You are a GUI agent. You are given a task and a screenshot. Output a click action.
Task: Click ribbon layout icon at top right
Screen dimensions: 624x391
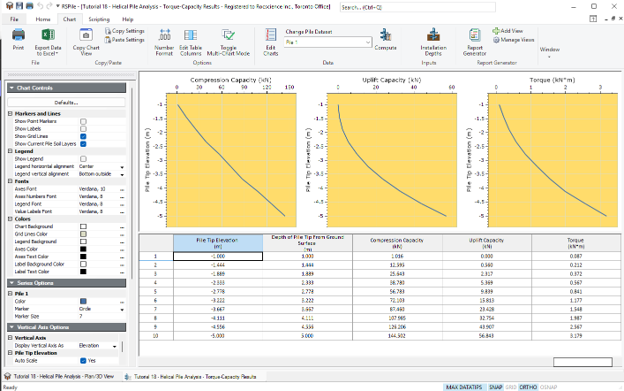click(593, 19)
